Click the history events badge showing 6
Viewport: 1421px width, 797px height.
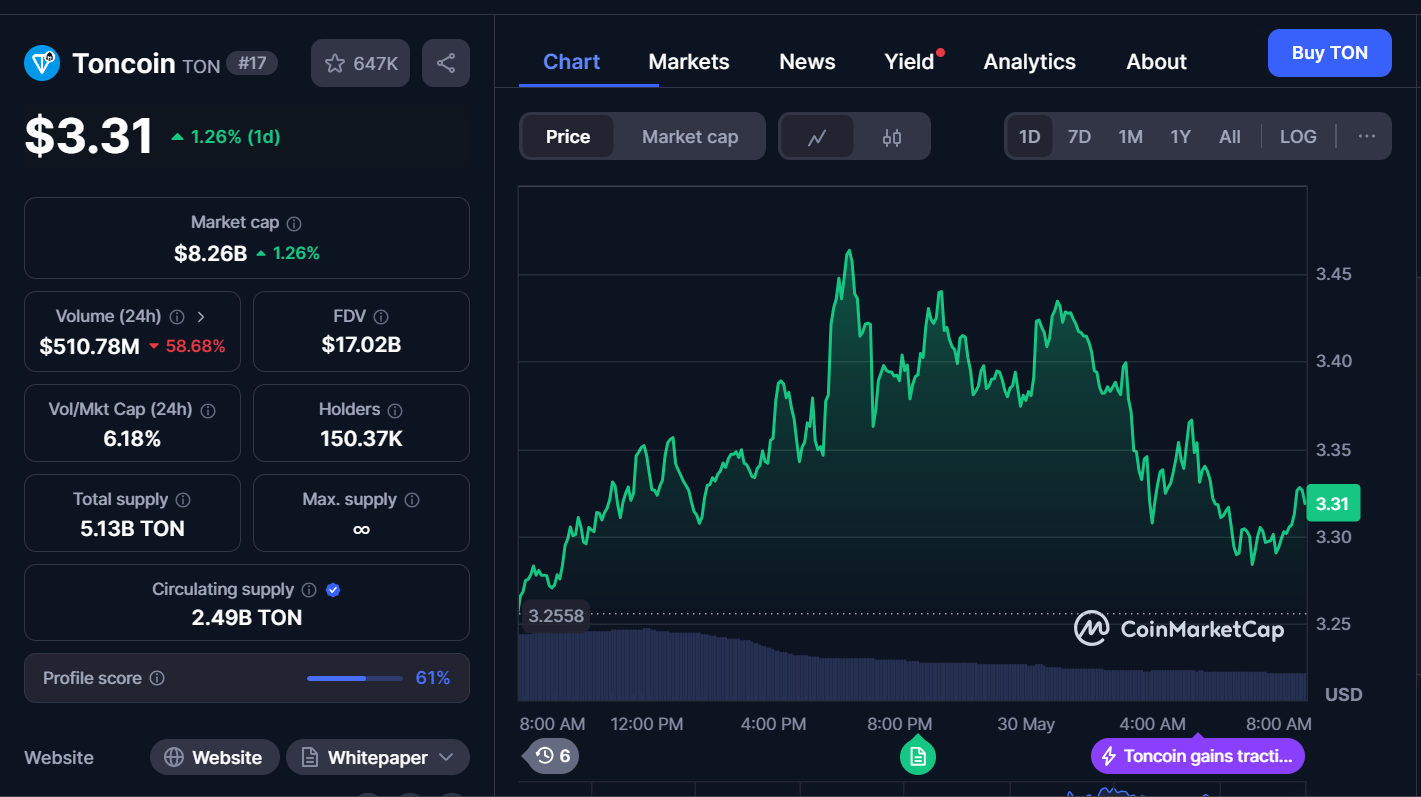coord(551,756)
